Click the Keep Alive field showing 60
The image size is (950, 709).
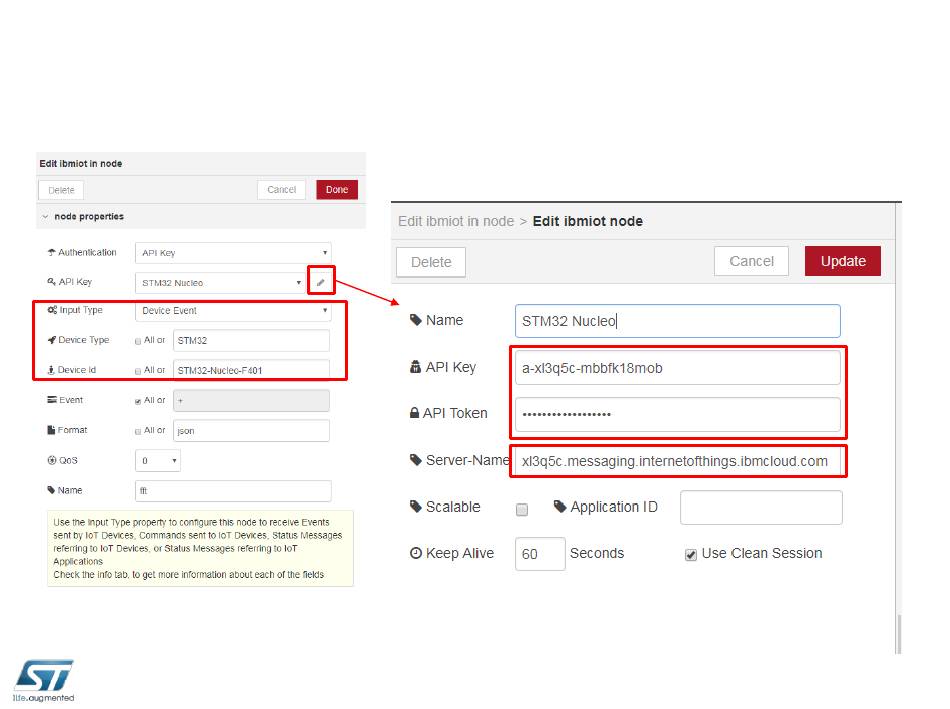coord(540,554)
